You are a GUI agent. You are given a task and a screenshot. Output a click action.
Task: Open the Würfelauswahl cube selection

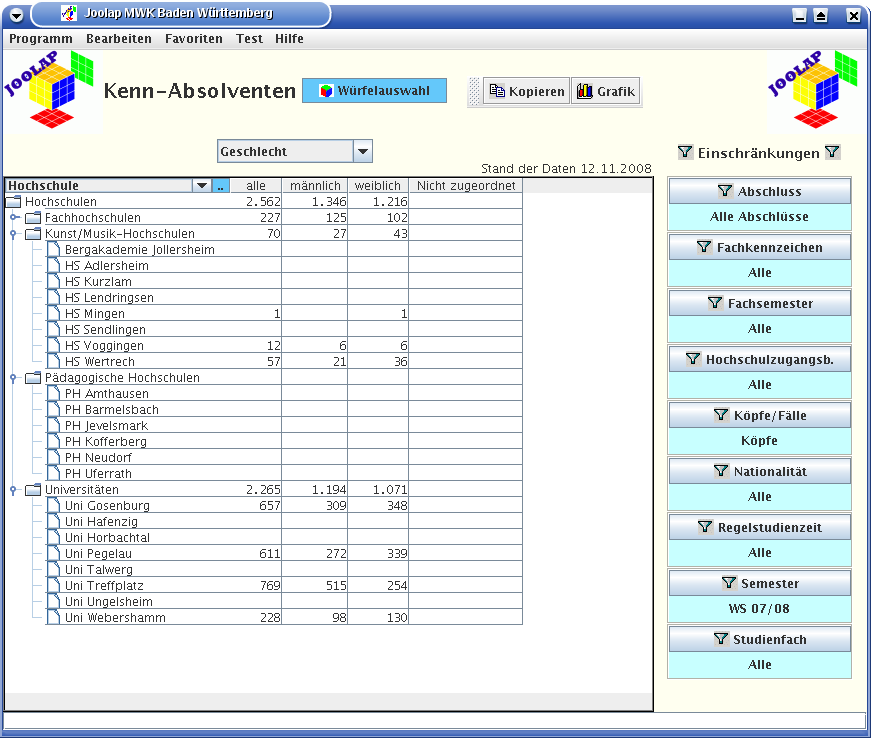tap(374, 91)
